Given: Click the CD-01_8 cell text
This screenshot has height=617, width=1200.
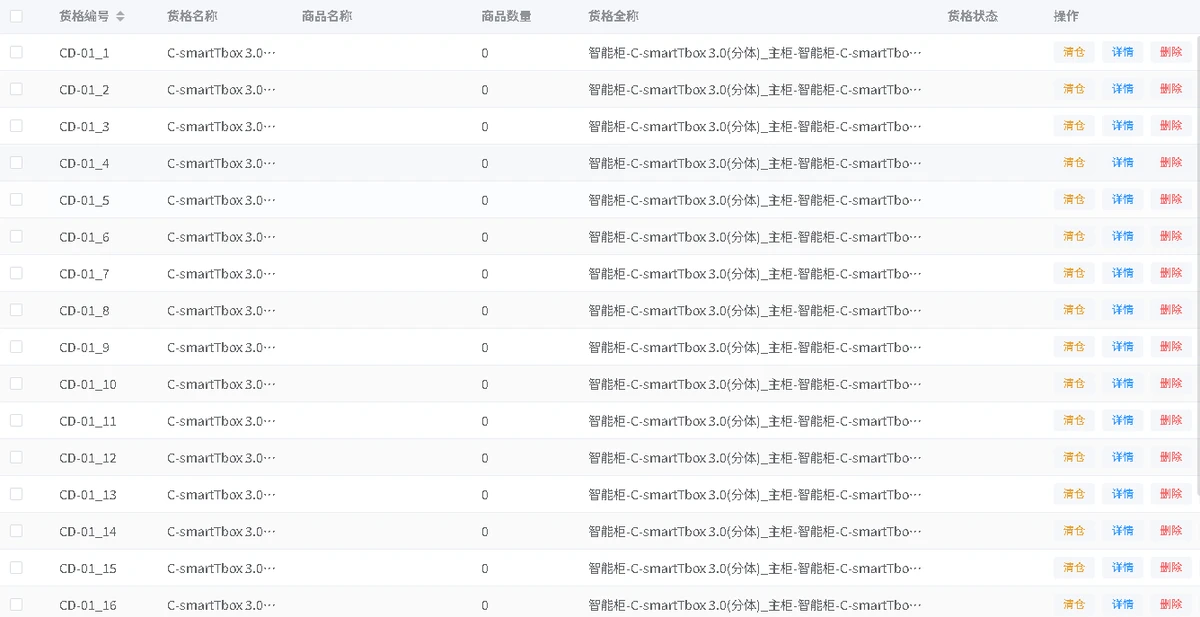Looking at the screenshot, I should coord(84,310).
